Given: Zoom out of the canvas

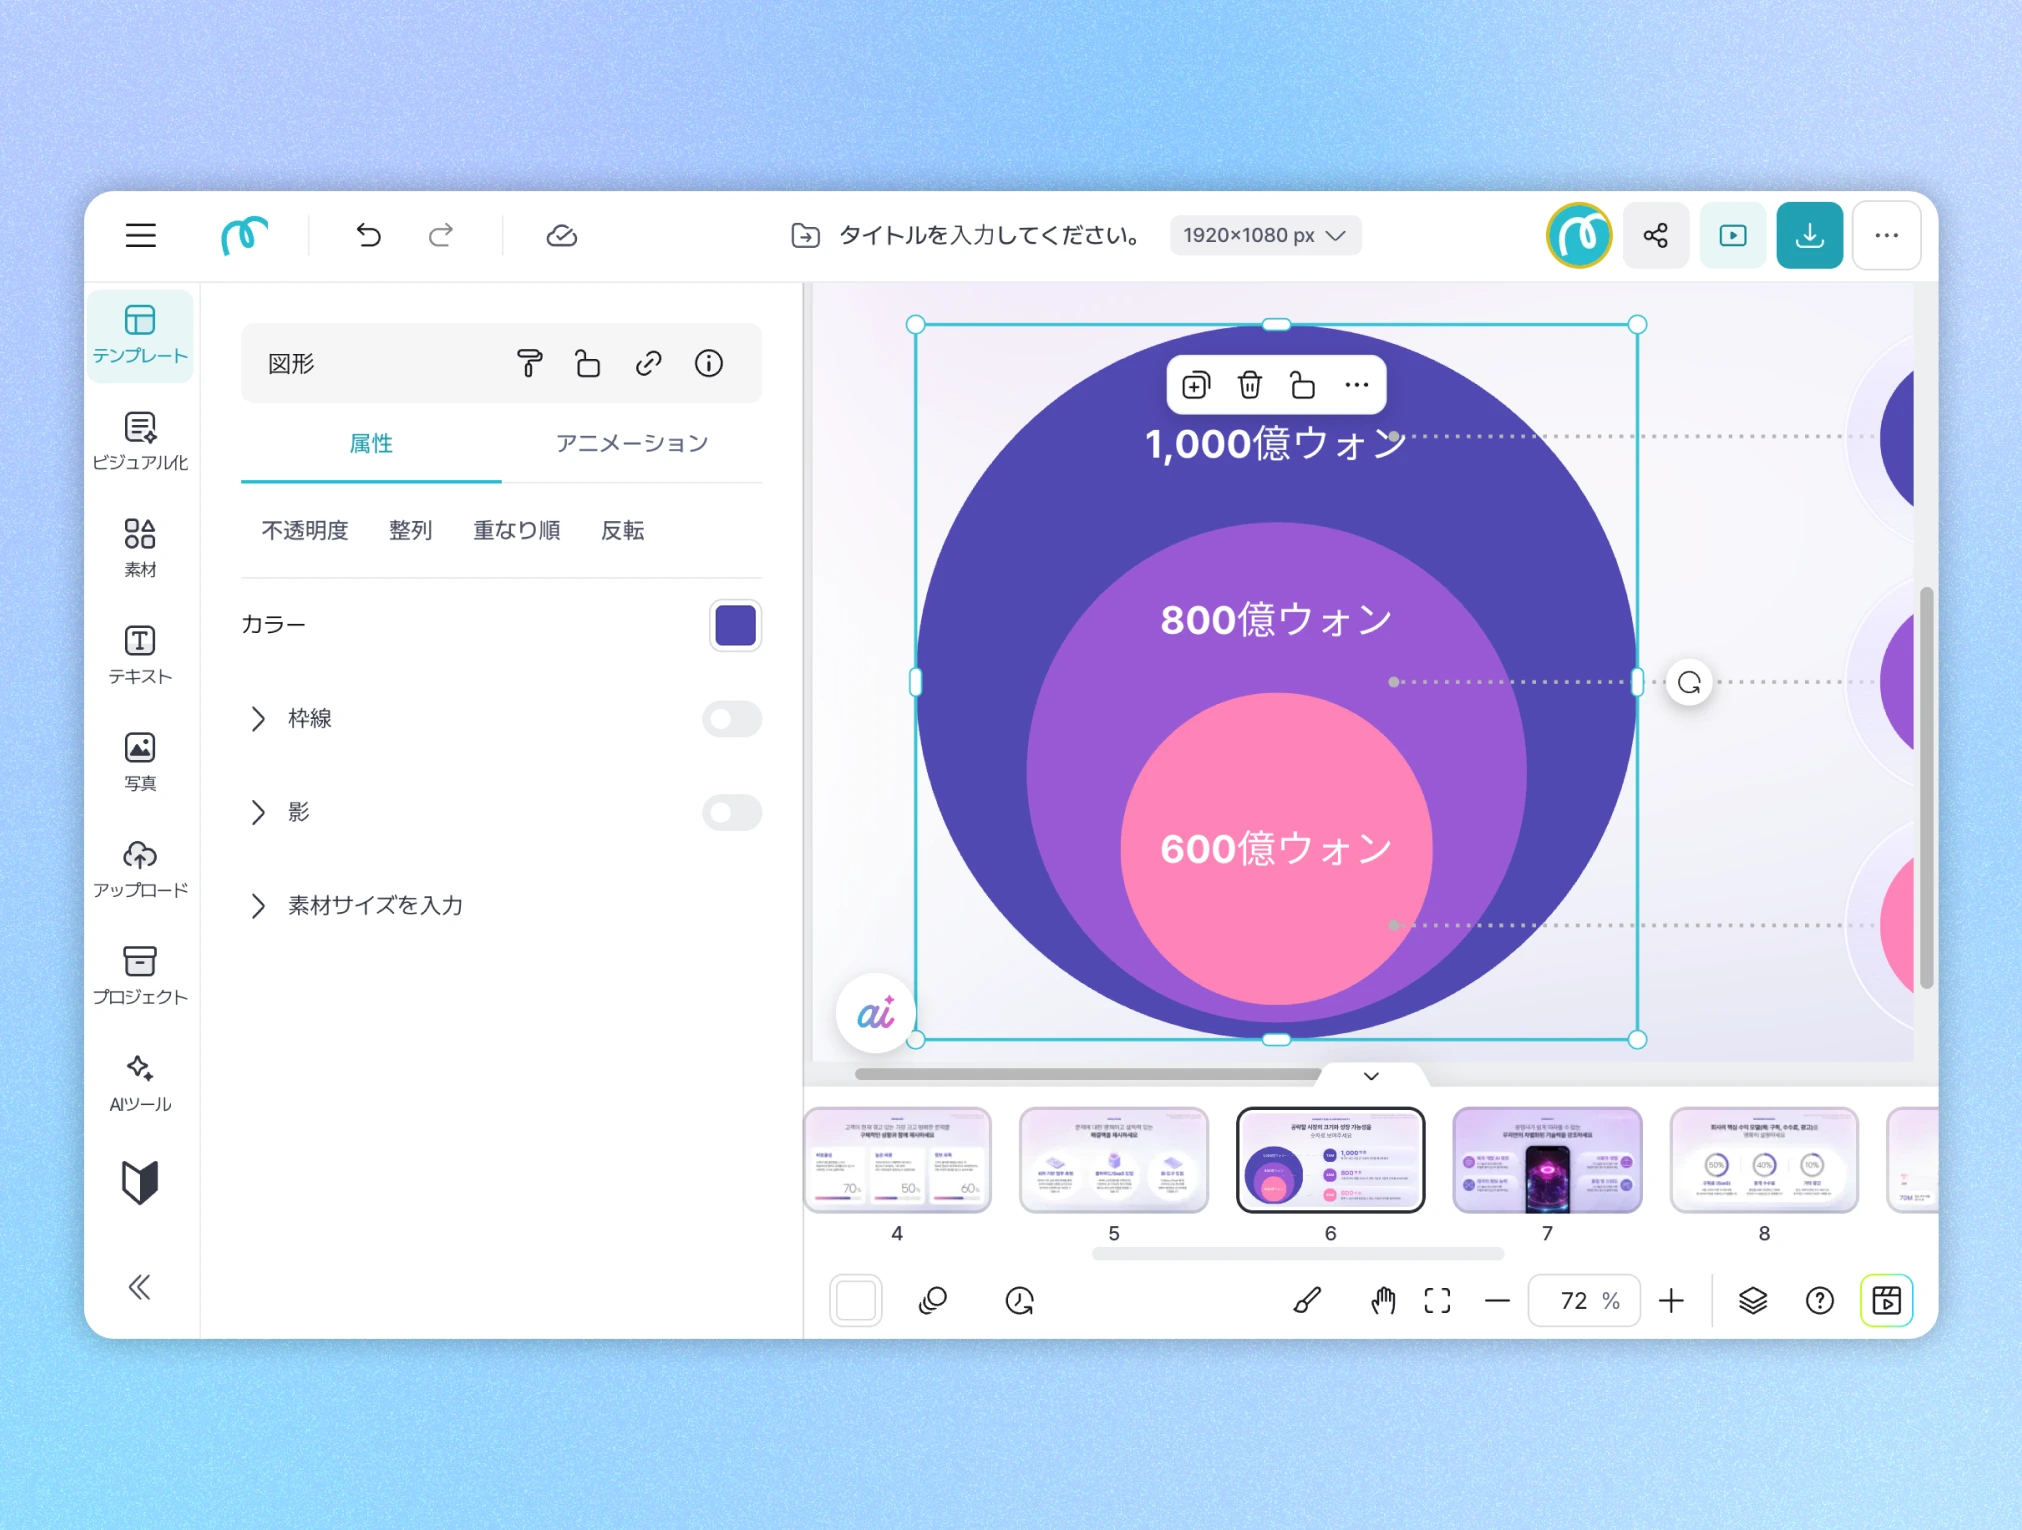Looking at the screenshot, I should pyautogui.click(x=1498, y=1300).
